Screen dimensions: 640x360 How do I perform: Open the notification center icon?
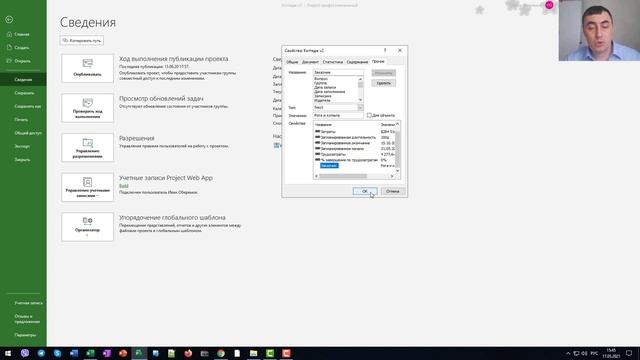coord(629,353)
